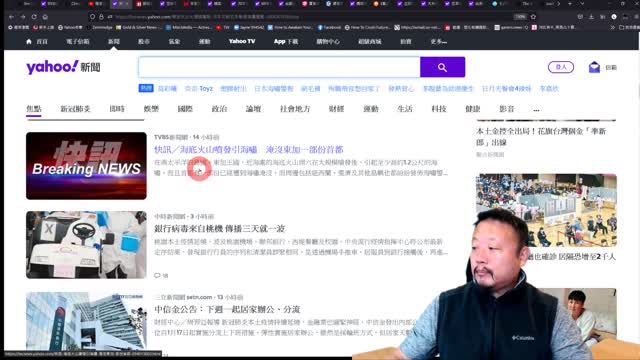Show more bookmarks via double-chevron
The image size is (640, 360).
click(x=613, y=27)
